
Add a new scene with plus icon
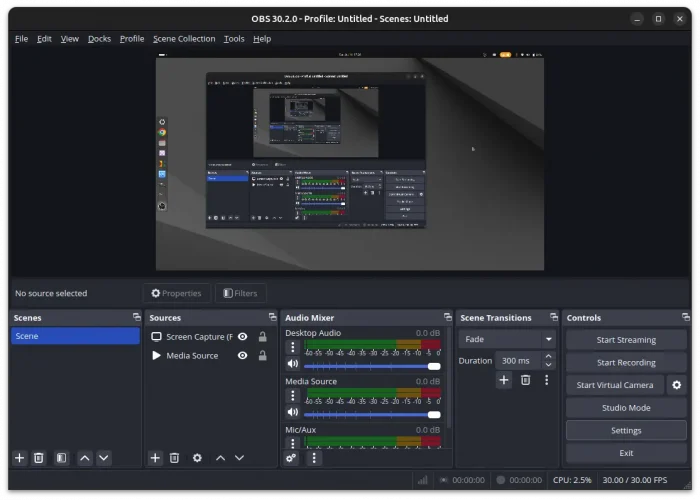[19, 458]
